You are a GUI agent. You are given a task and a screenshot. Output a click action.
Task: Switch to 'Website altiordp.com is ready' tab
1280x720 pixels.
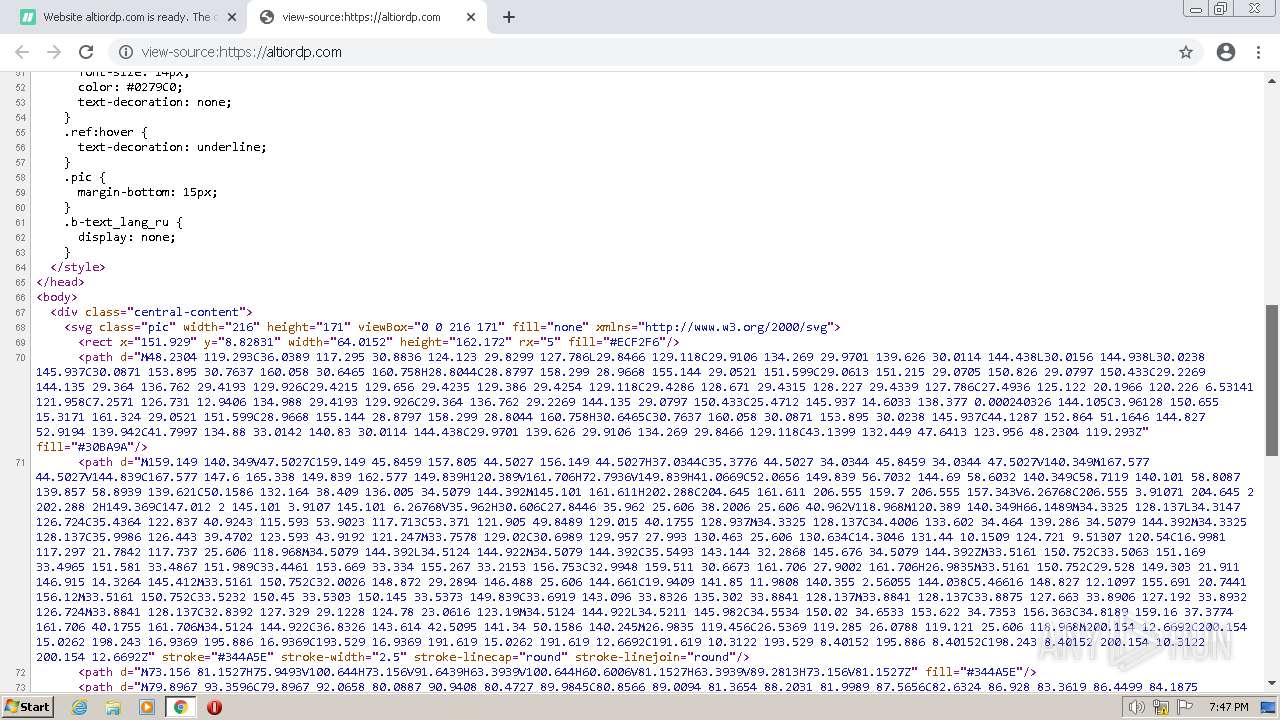click(127, 17)
